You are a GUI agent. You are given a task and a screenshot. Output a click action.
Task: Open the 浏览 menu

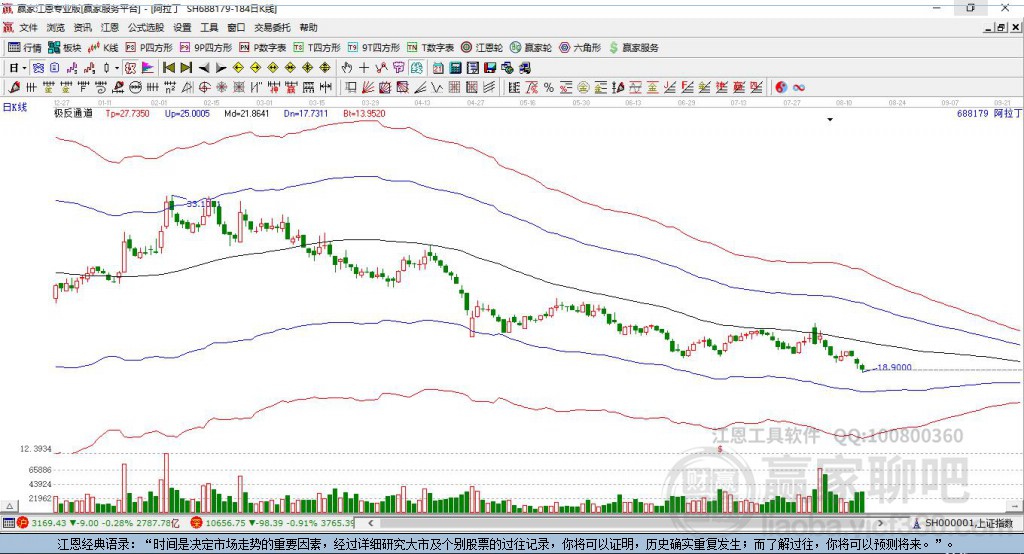click(56, 27)
